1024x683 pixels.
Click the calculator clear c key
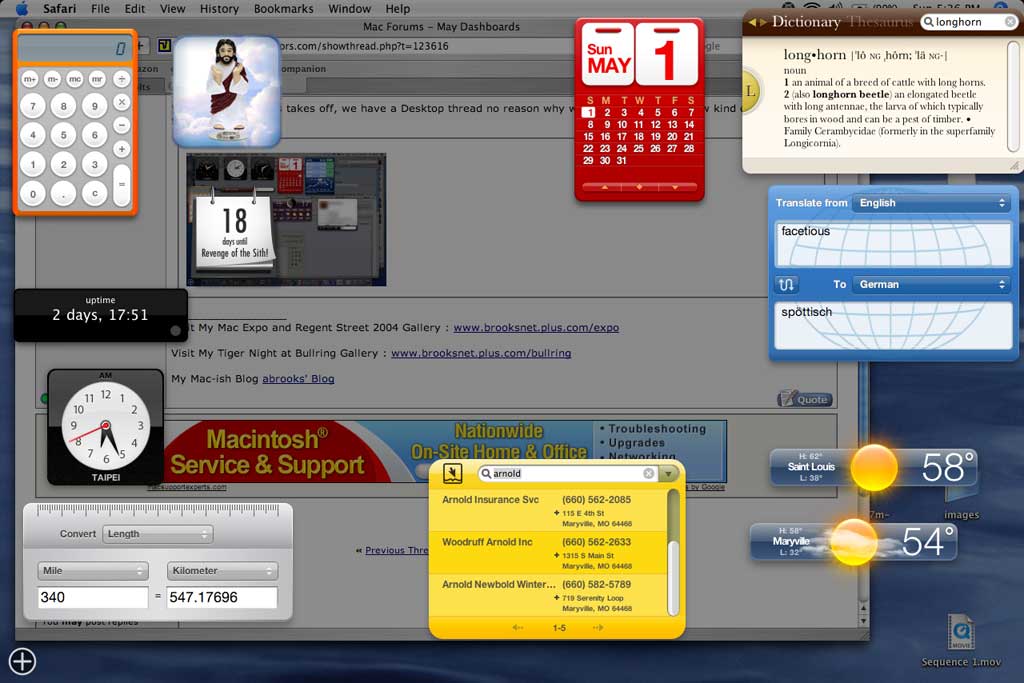click(x=95, y=193)
